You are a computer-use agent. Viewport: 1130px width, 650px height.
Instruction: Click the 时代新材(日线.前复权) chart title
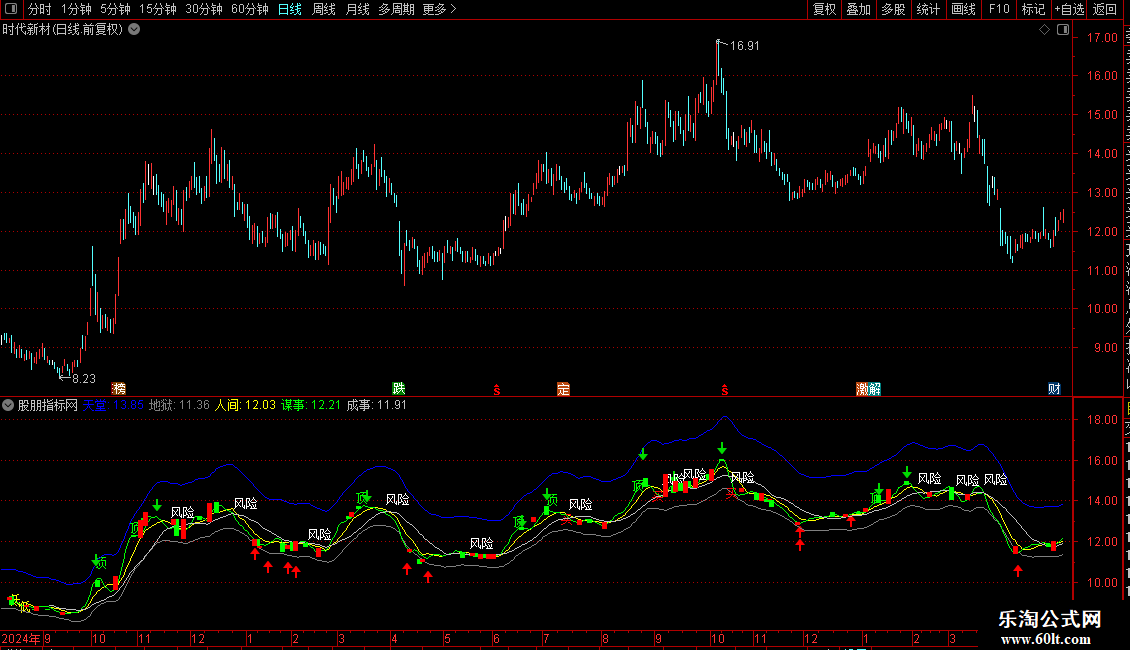click(x=63, y=30)
